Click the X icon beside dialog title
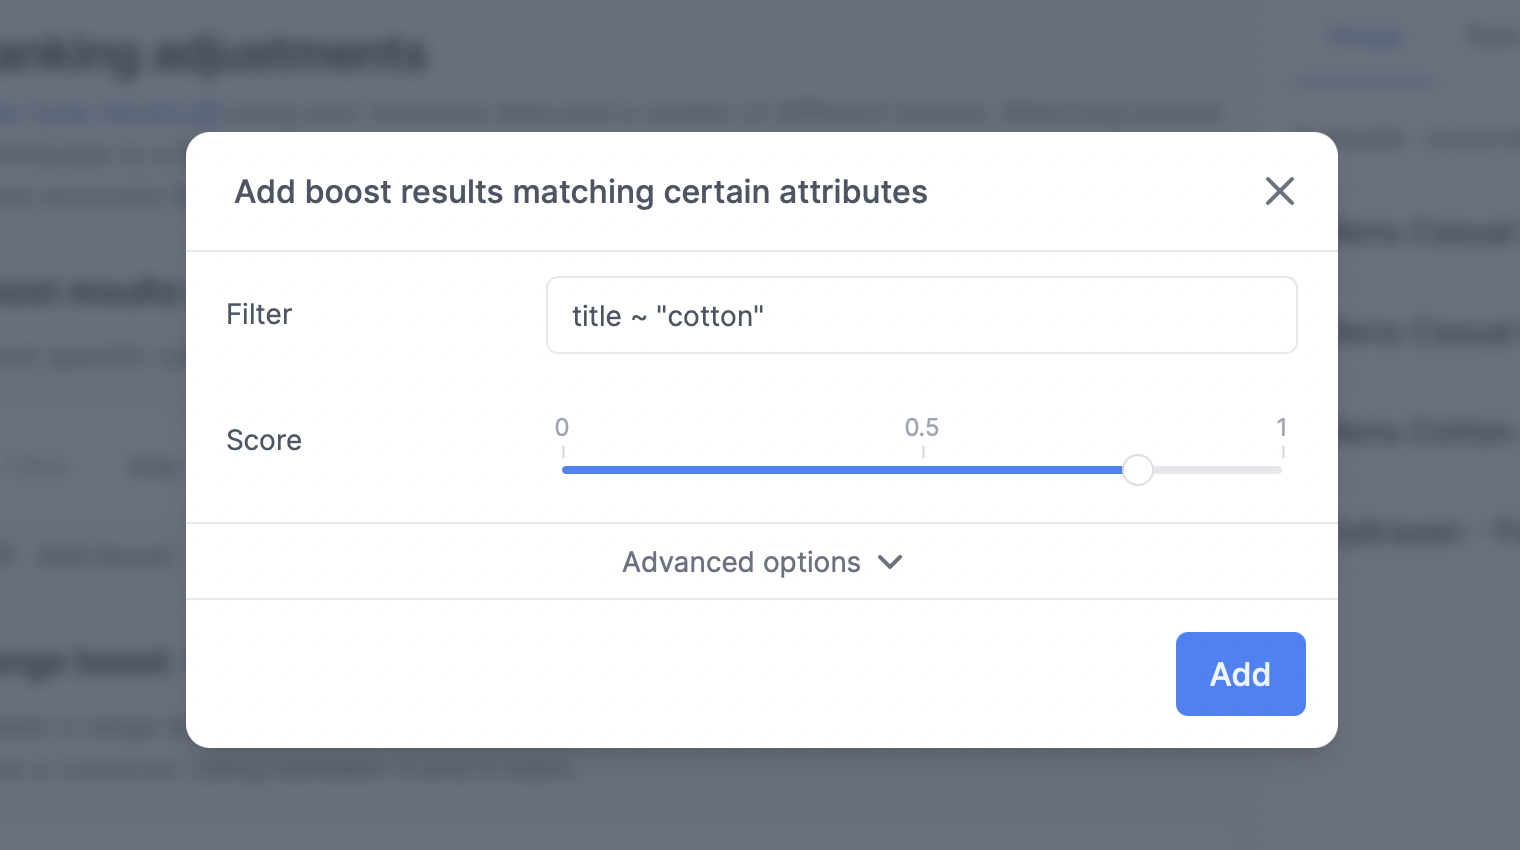 click(1280, 191)
